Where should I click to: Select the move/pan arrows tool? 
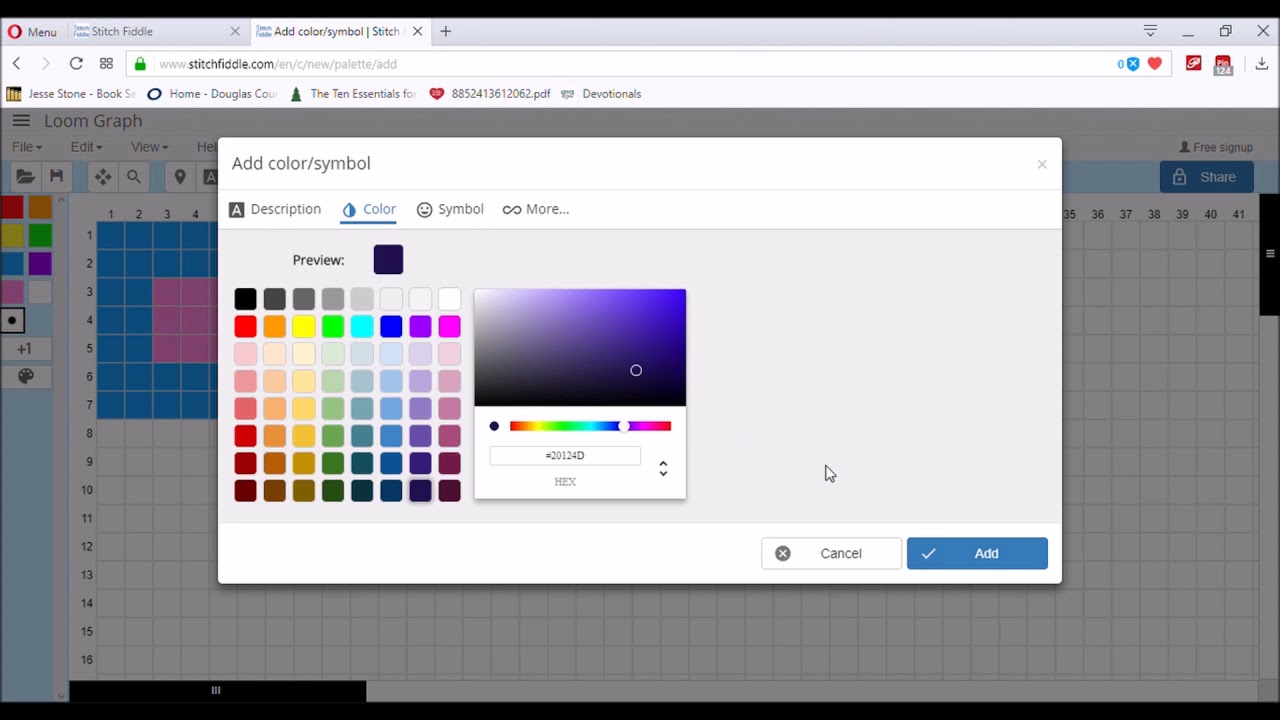point(103,177)
